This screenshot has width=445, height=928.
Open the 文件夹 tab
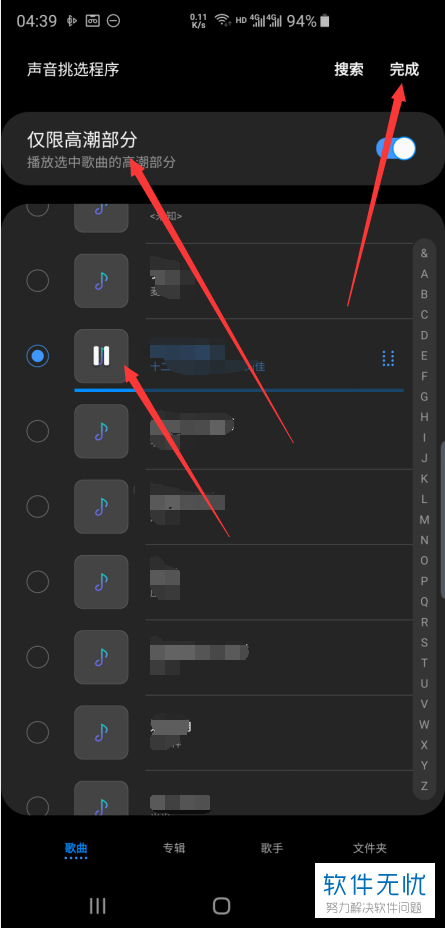370,848
